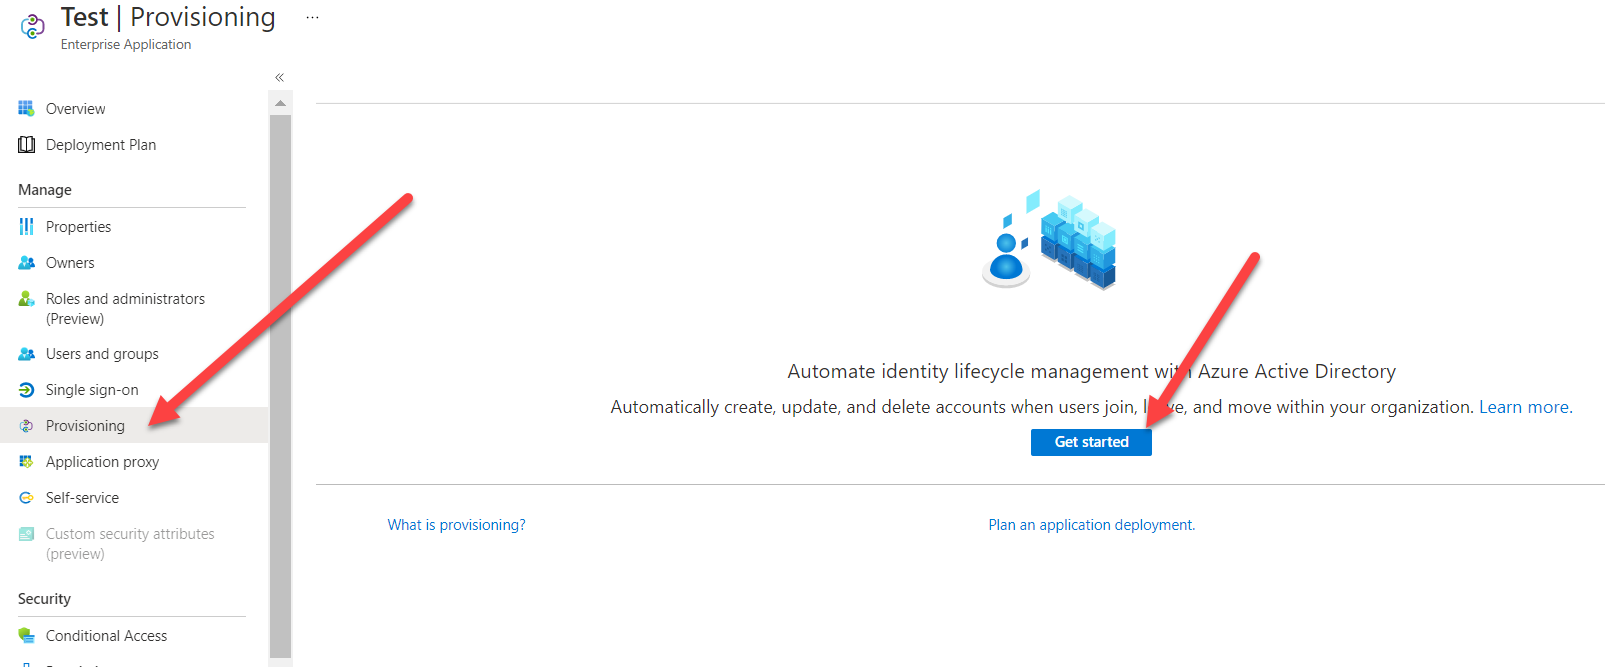The height and width of the screenshot is (667, 1605).
Task: Open the Single sign-on menu item
Action: coord(92,390)
